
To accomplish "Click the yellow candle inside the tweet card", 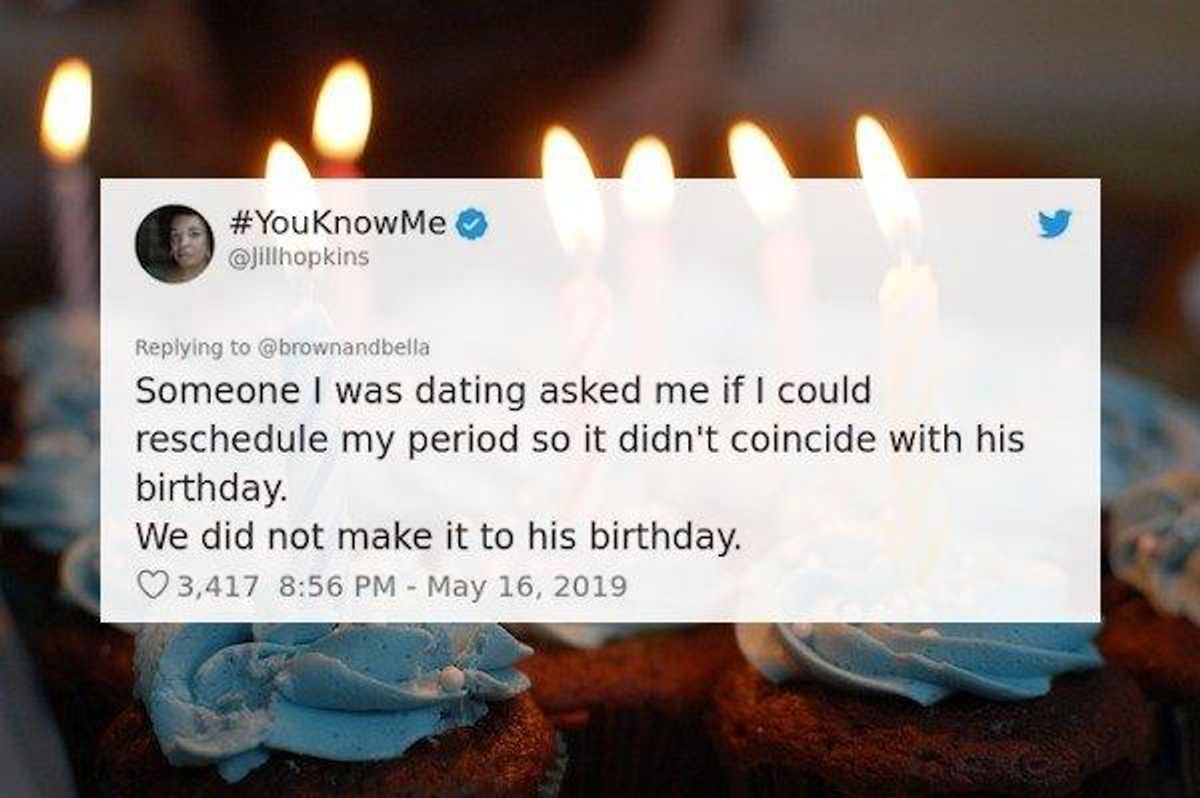I will pos(906,400).
